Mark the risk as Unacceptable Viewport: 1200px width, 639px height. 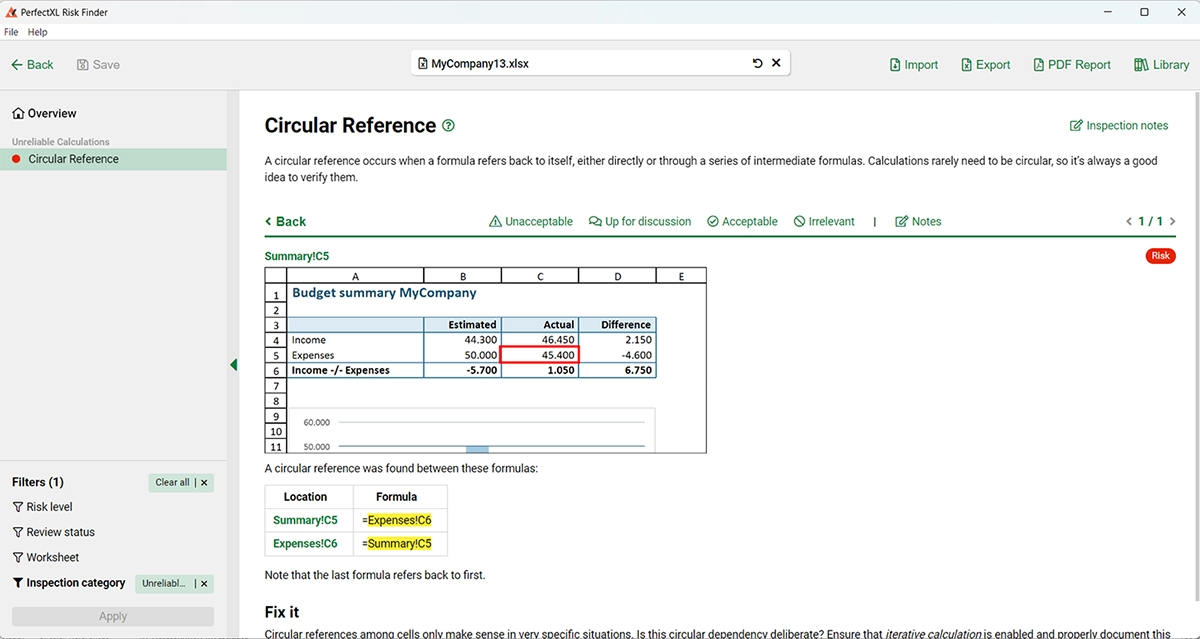(530, 222)
